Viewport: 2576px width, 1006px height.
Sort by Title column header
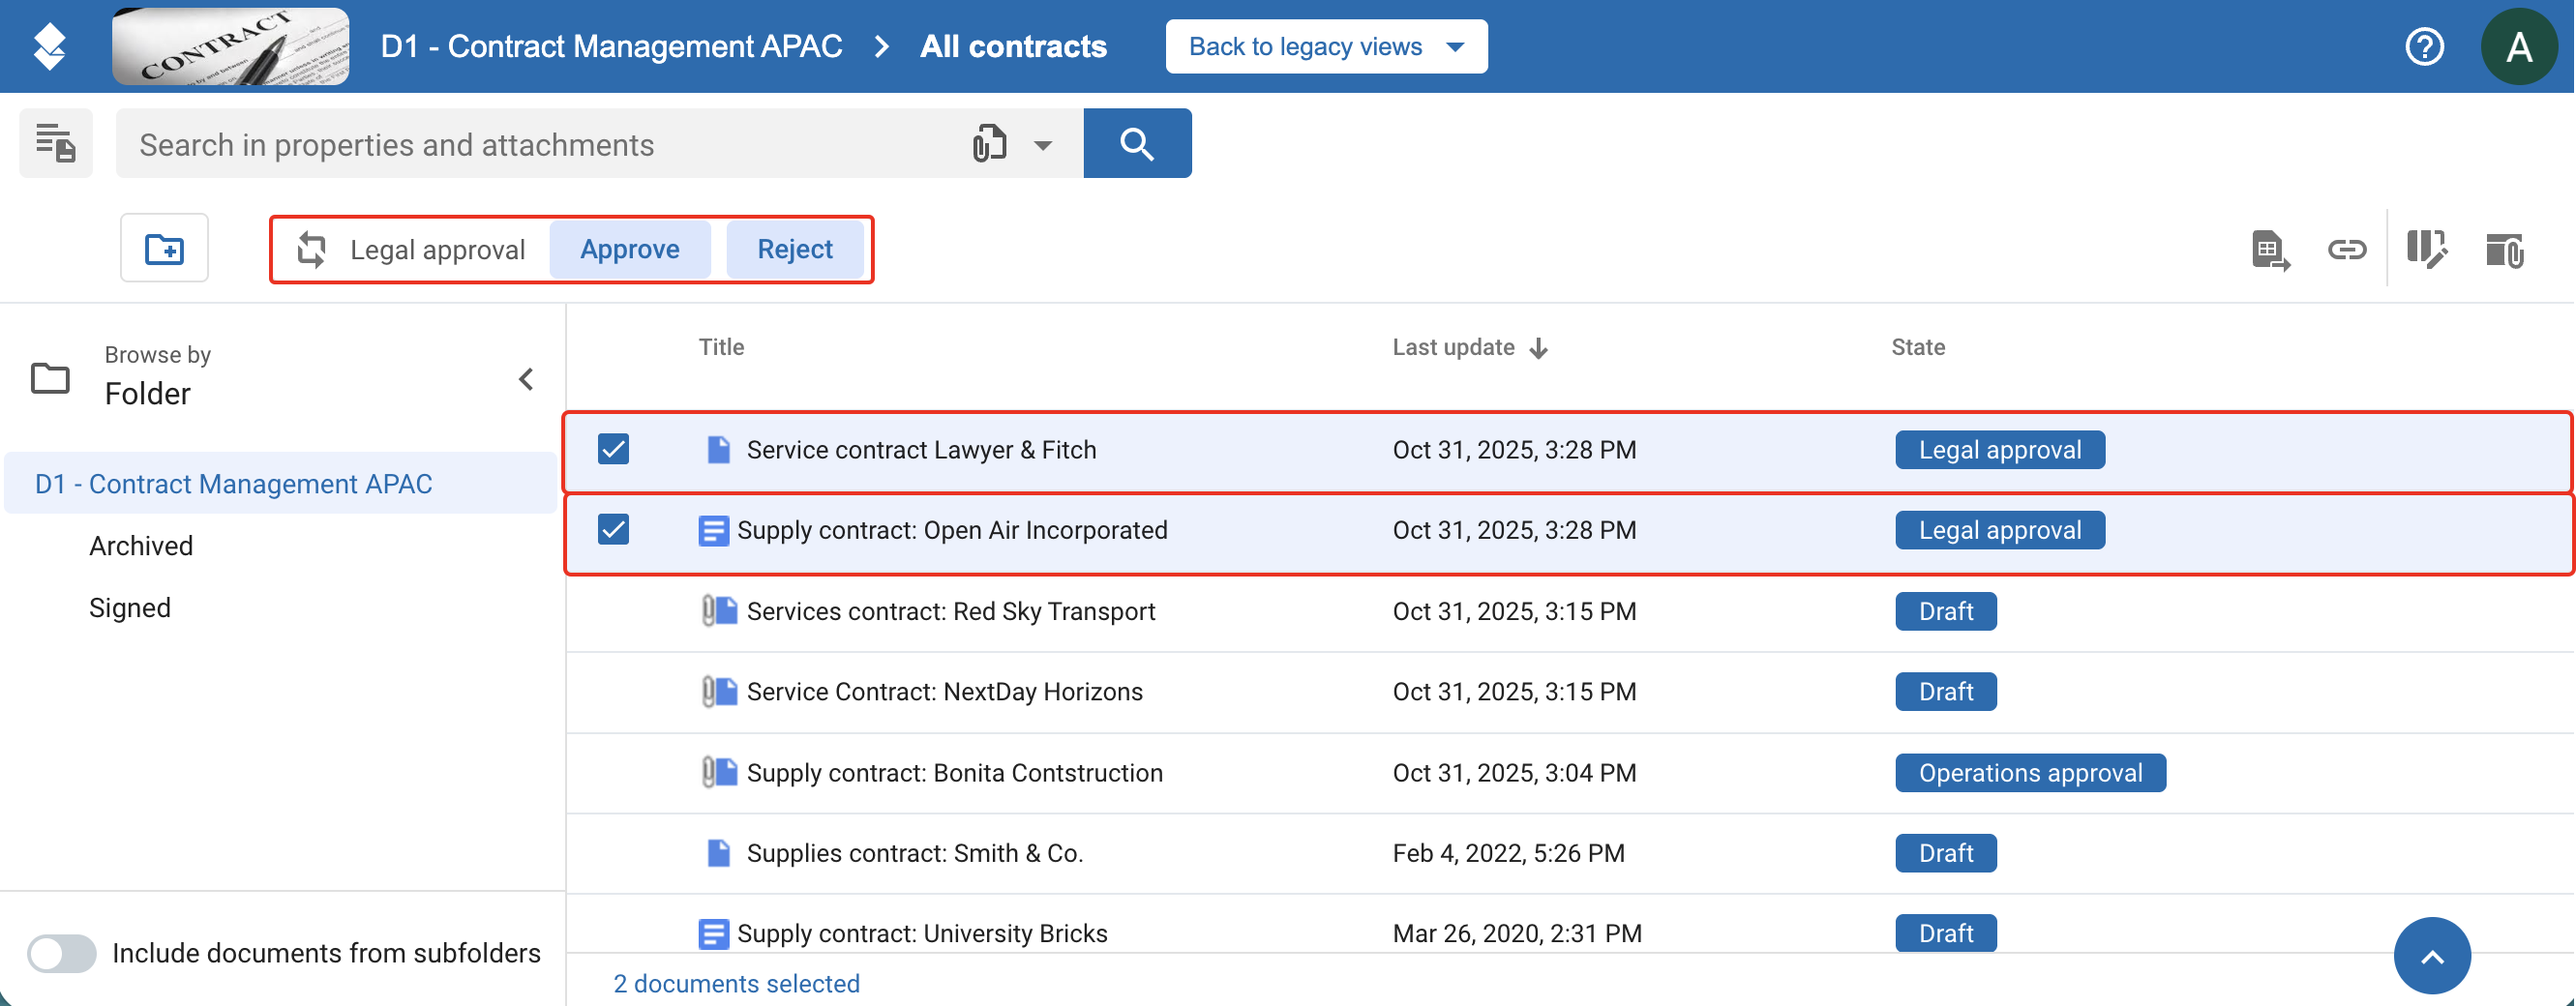(x=721, y=347)
